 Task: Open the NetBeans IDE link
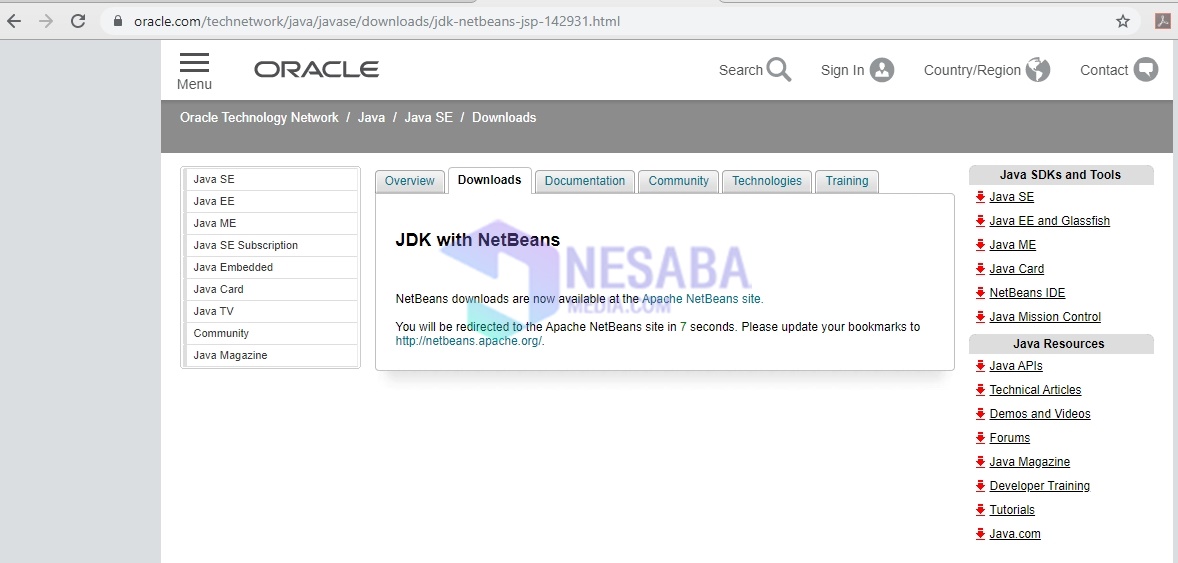[1027, 293]
